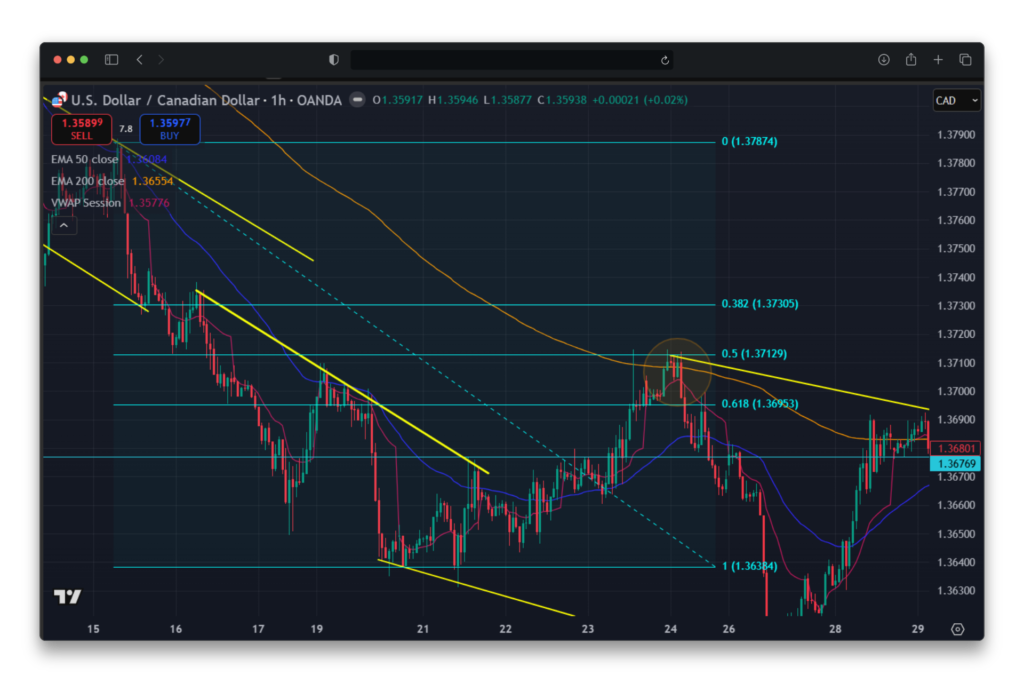Image resolution: width=1024 pixels, height=683 pixels.
Task: Collapse the indicator legend chevron
Action: point(64,225)
